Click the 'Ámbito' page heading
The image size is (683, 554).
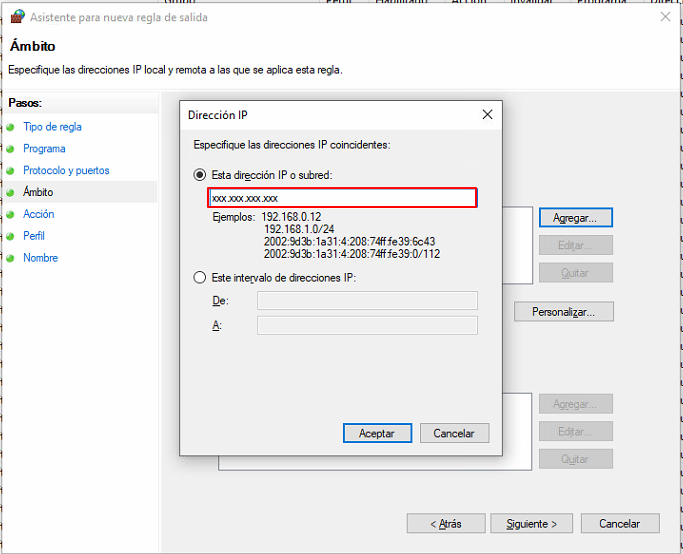[x=33, y=46]
